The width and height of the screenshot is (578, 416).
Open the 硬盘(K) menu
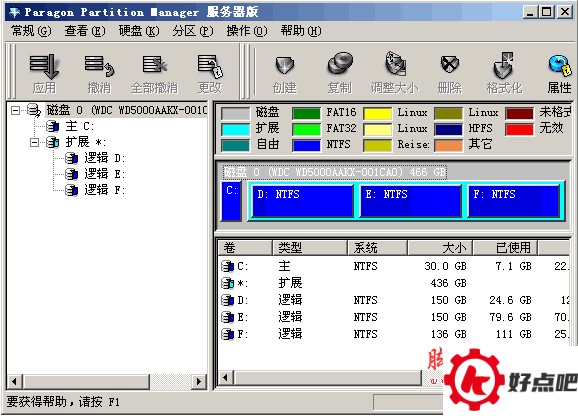[x=139, y=31]
